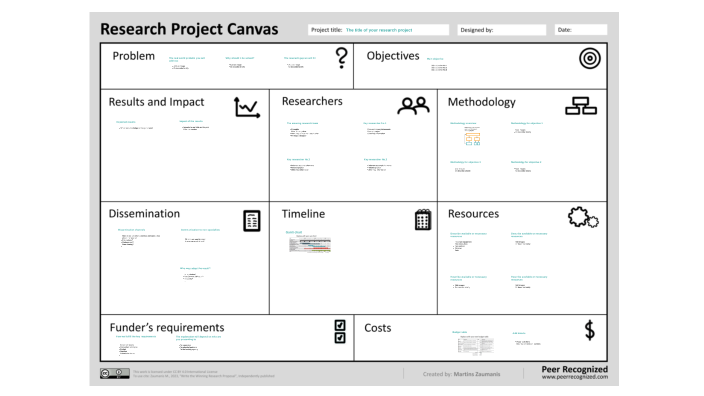Select the Resources section heading
The width and height of the screenshot is (704, 396).
[x=473, y=214]
